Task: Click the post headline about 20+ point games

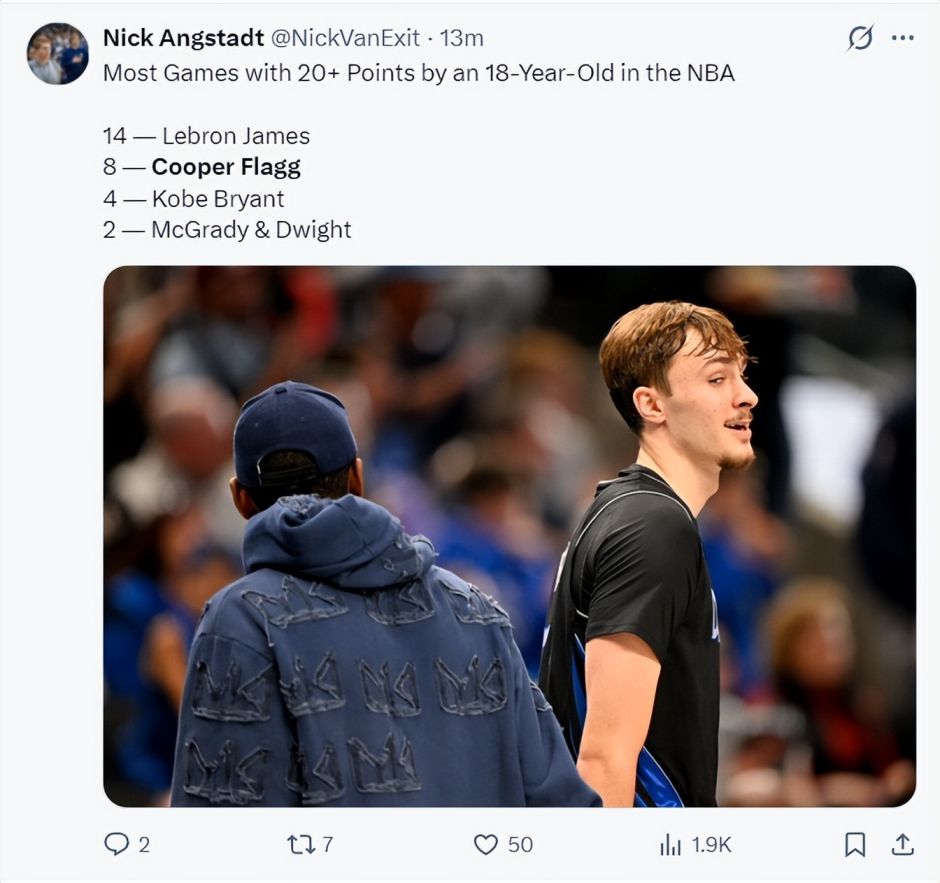Action: [418, 73]
